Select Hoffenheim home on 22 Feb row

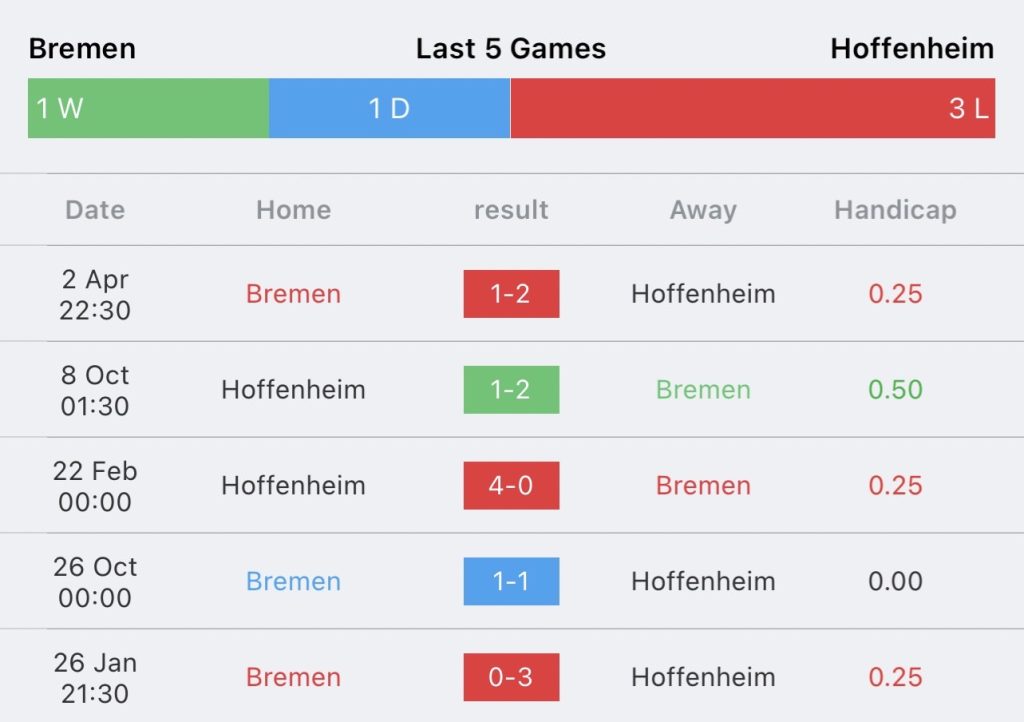click(293, 486)
